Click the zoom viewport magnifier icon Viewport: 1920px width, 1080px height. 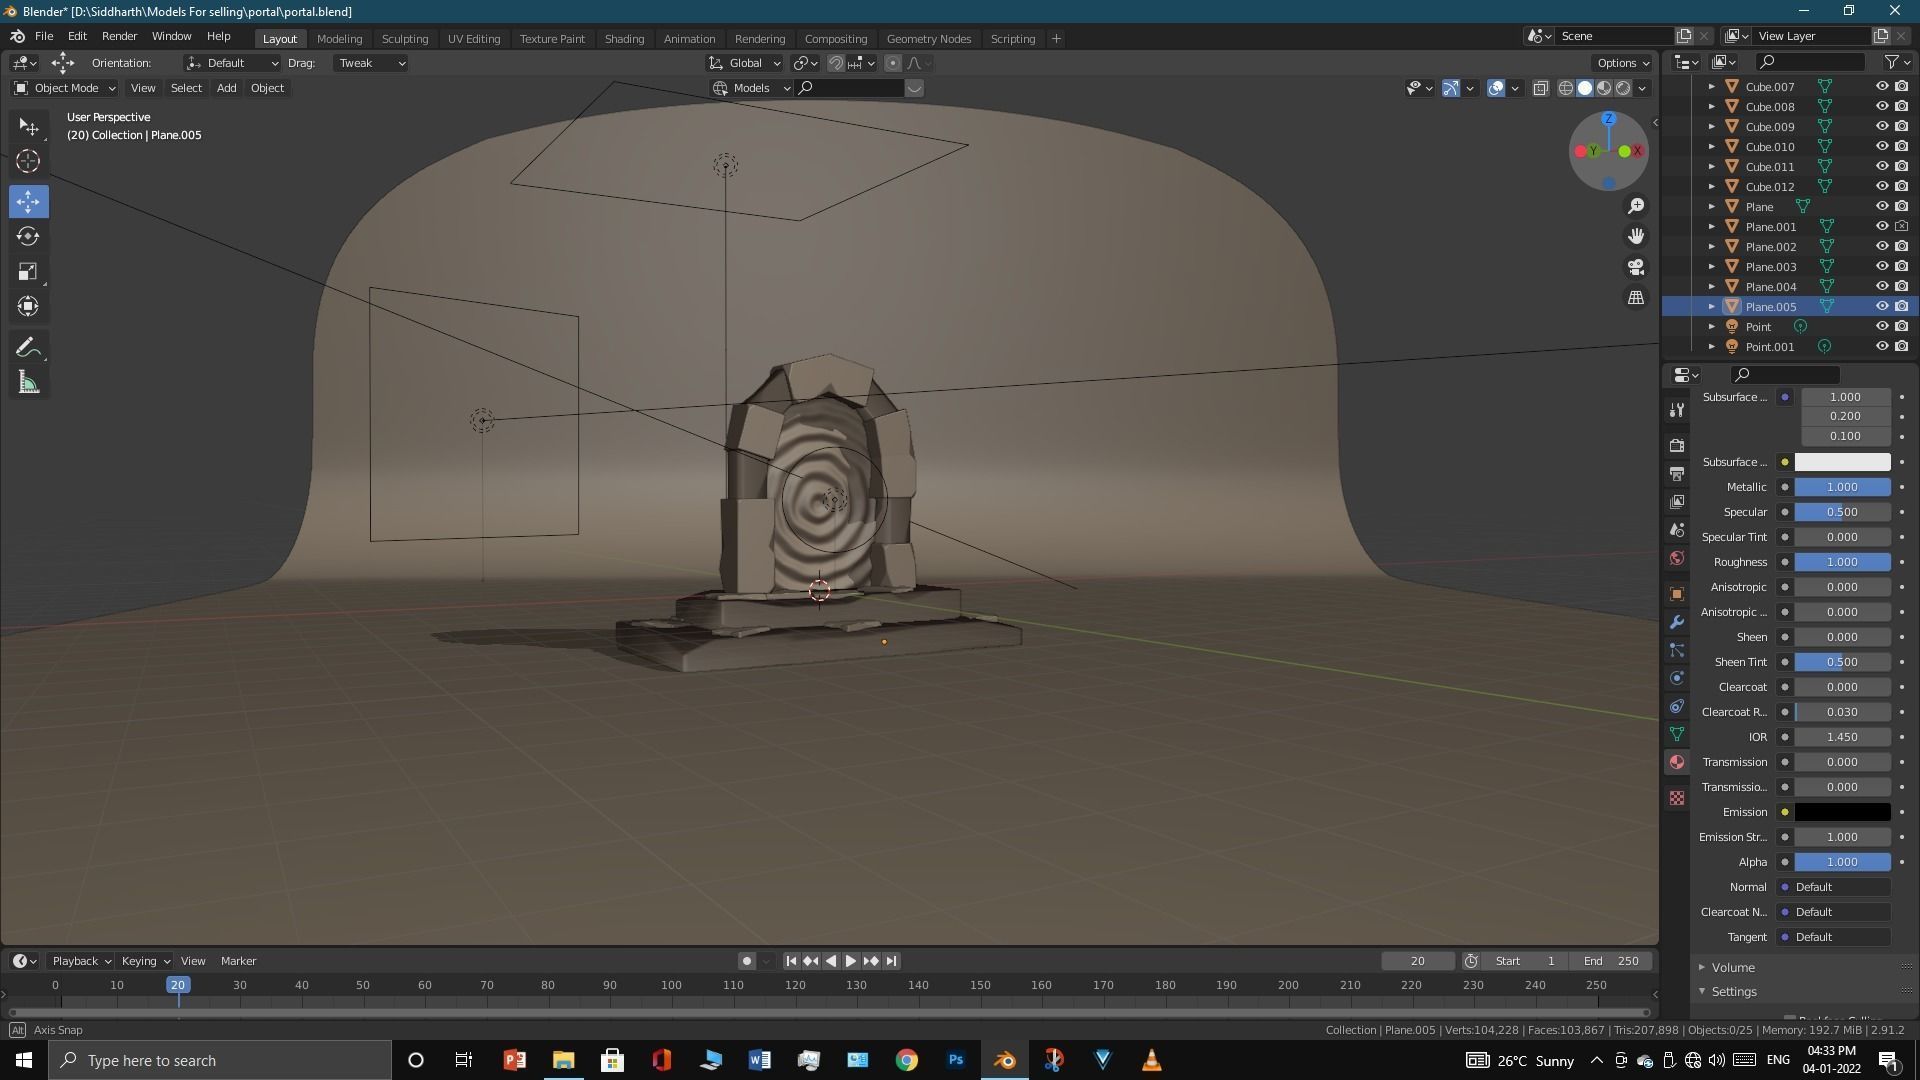pos(1636,206)
